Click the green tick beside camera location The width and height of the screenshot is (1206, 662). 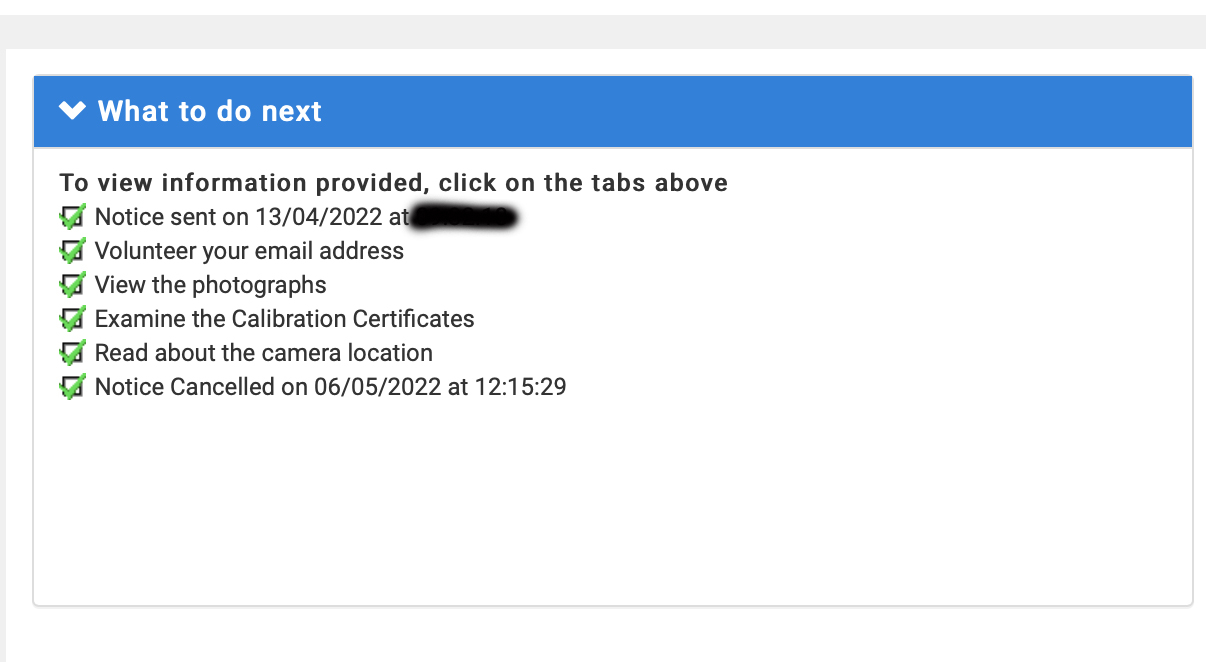click(x=72, y=353)
